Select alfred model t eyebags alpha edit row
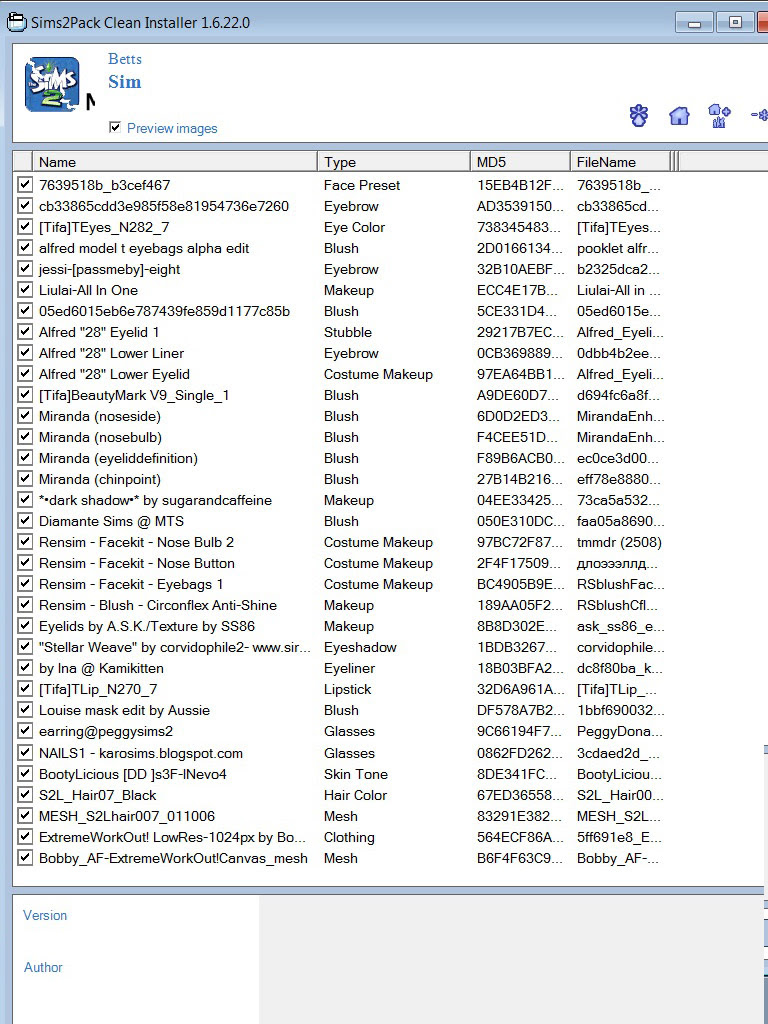The height and width of the screenshot is (1024, 768). point(342,248)
